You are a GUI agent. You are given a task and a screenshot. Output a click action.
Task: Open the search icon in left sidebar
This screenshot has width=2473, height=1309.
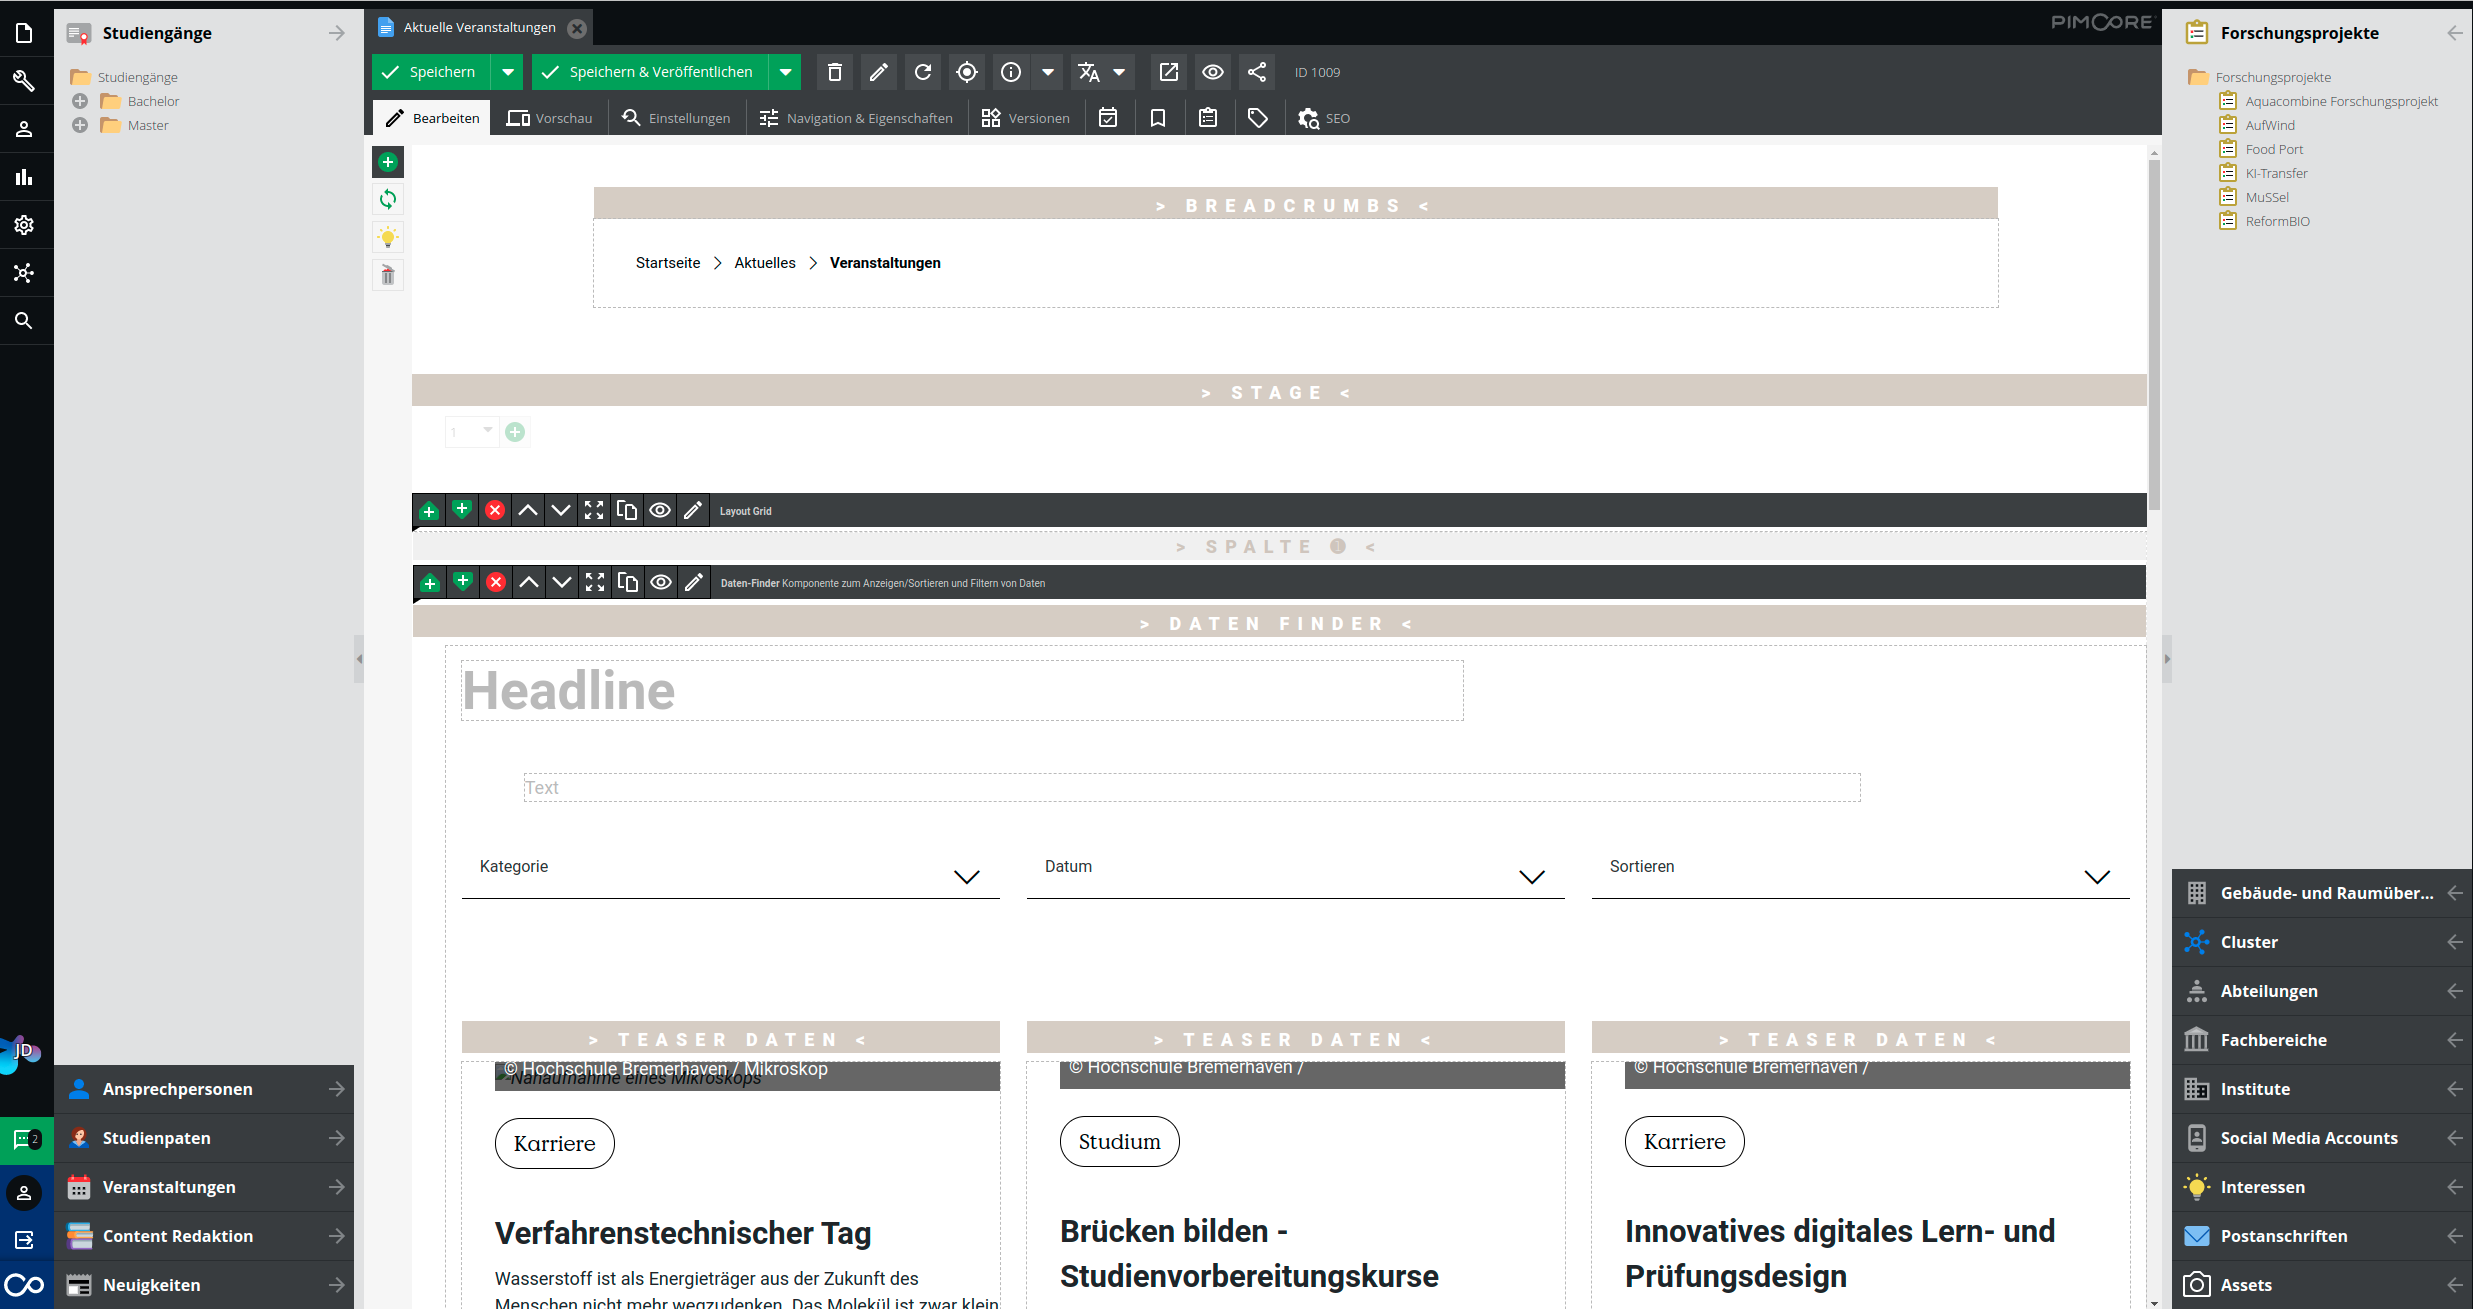[x=24, y=320]
